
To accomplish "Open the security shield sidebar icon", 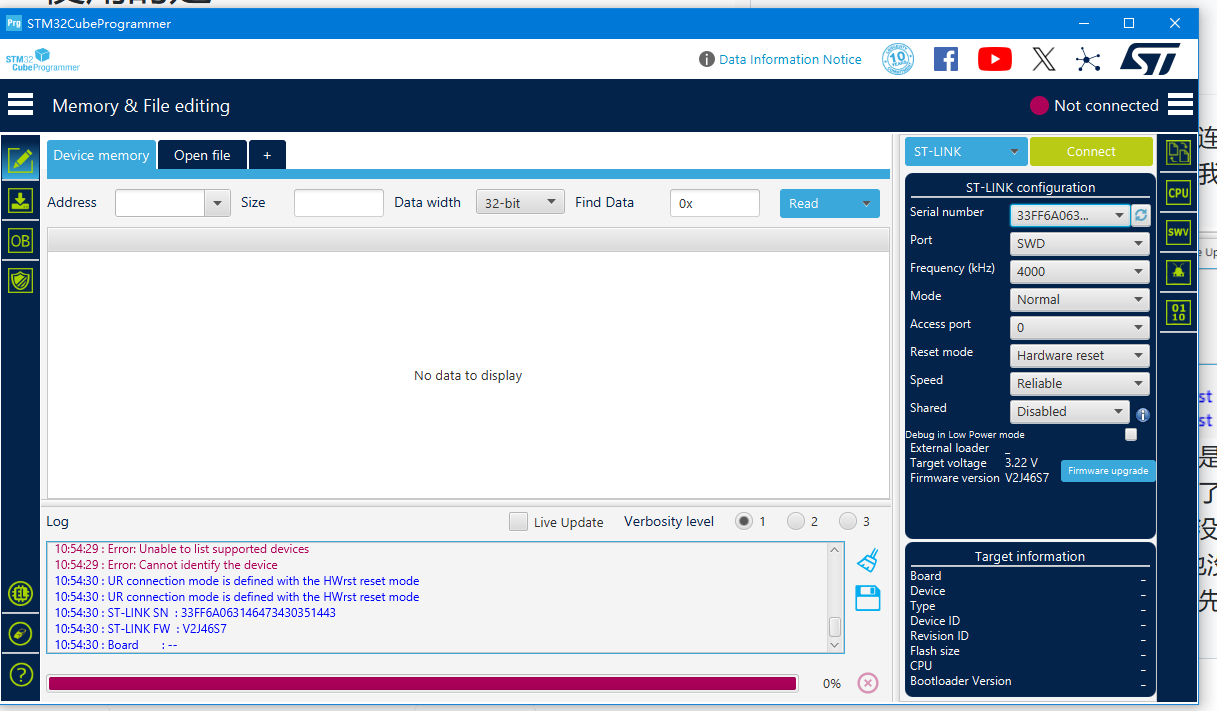I will point(20,280).
